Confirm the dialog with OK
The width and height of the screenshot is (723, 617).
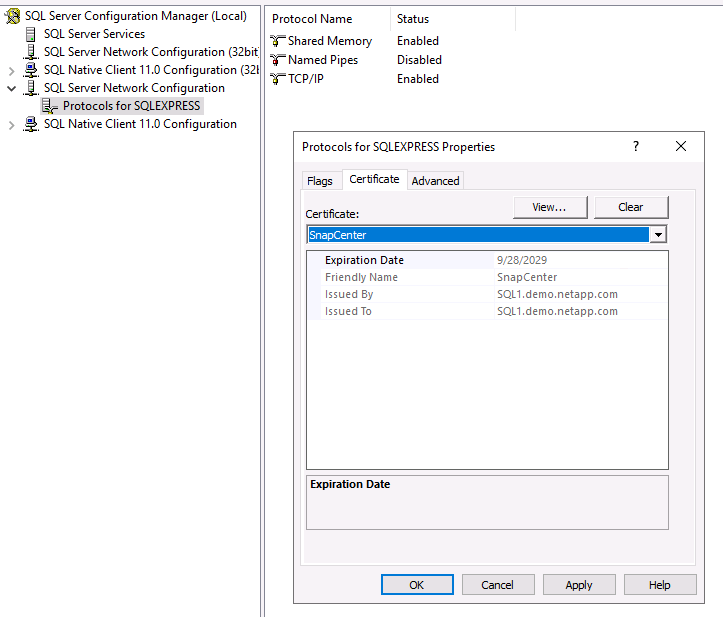coord(417,585)
